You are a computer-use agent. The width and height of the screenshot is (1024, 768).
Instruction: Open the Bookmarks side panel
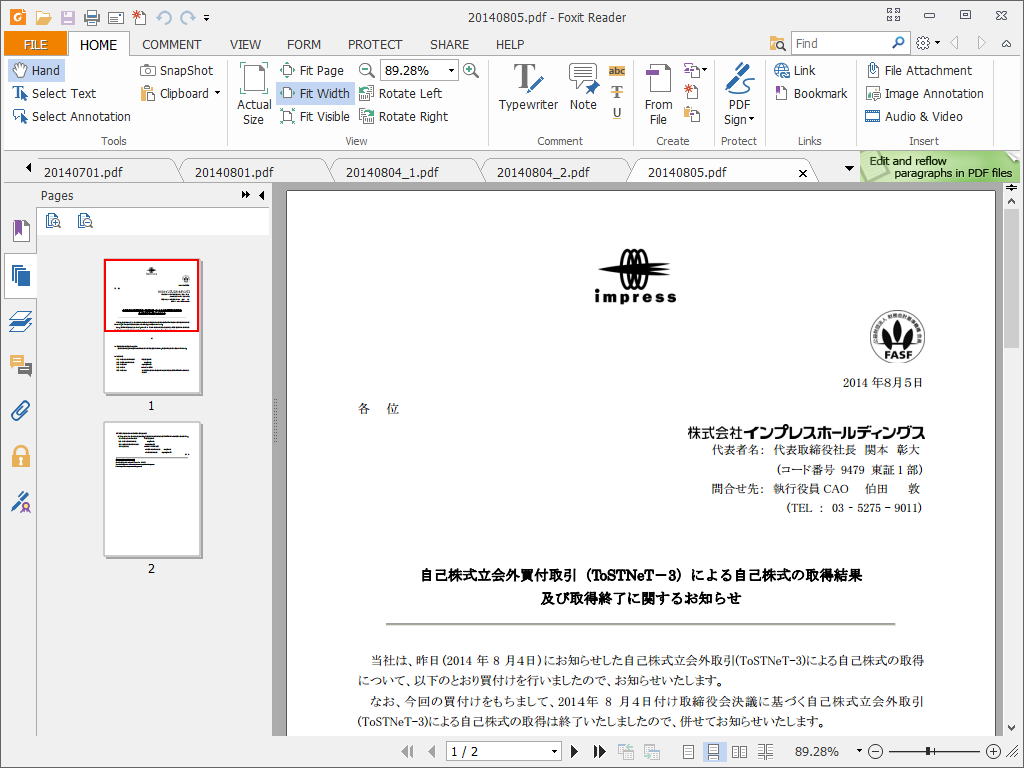coord(21,230)
